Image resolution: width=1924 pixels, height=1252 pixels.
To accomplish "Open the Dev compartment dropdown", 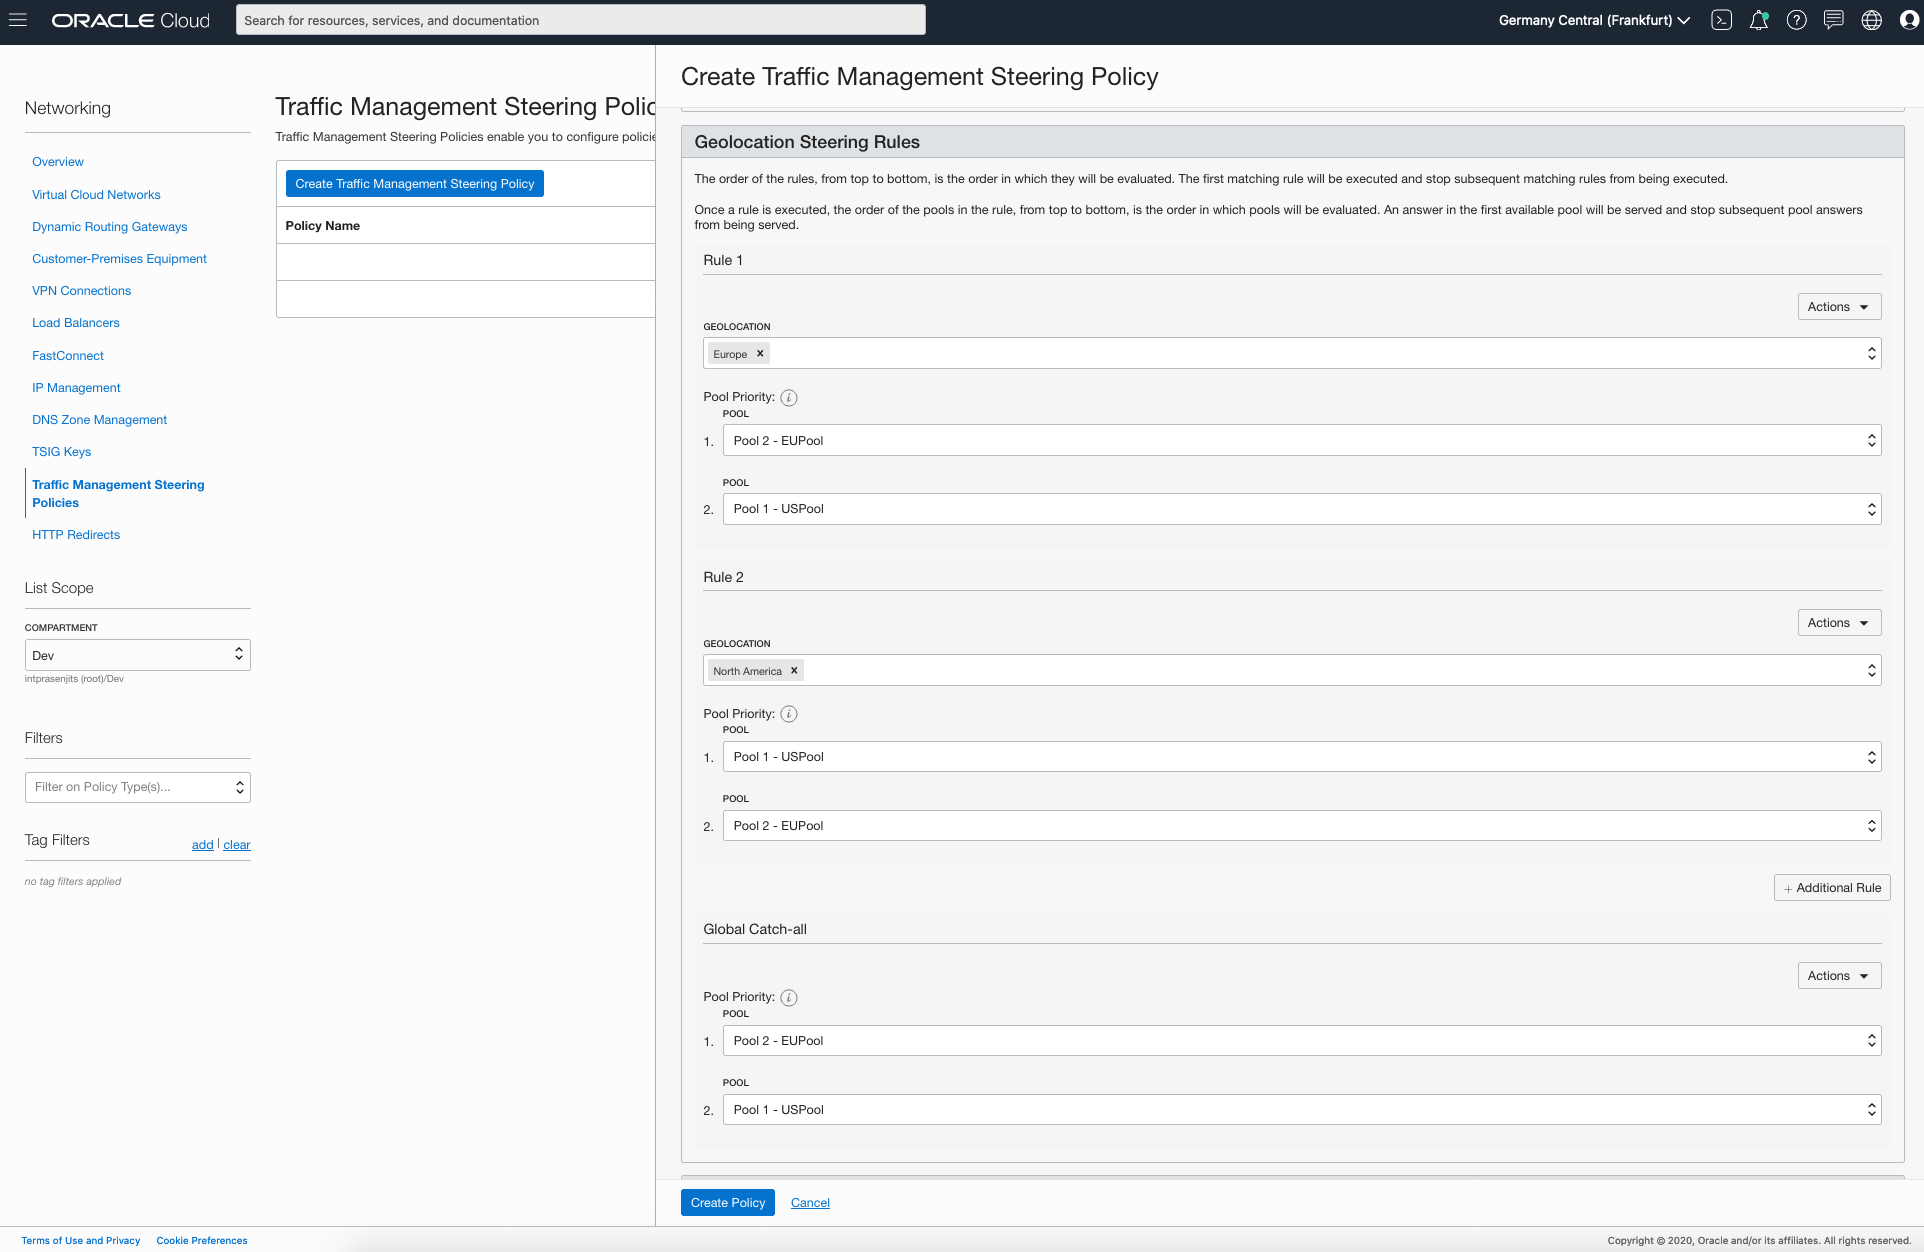I will pos(137,655).
